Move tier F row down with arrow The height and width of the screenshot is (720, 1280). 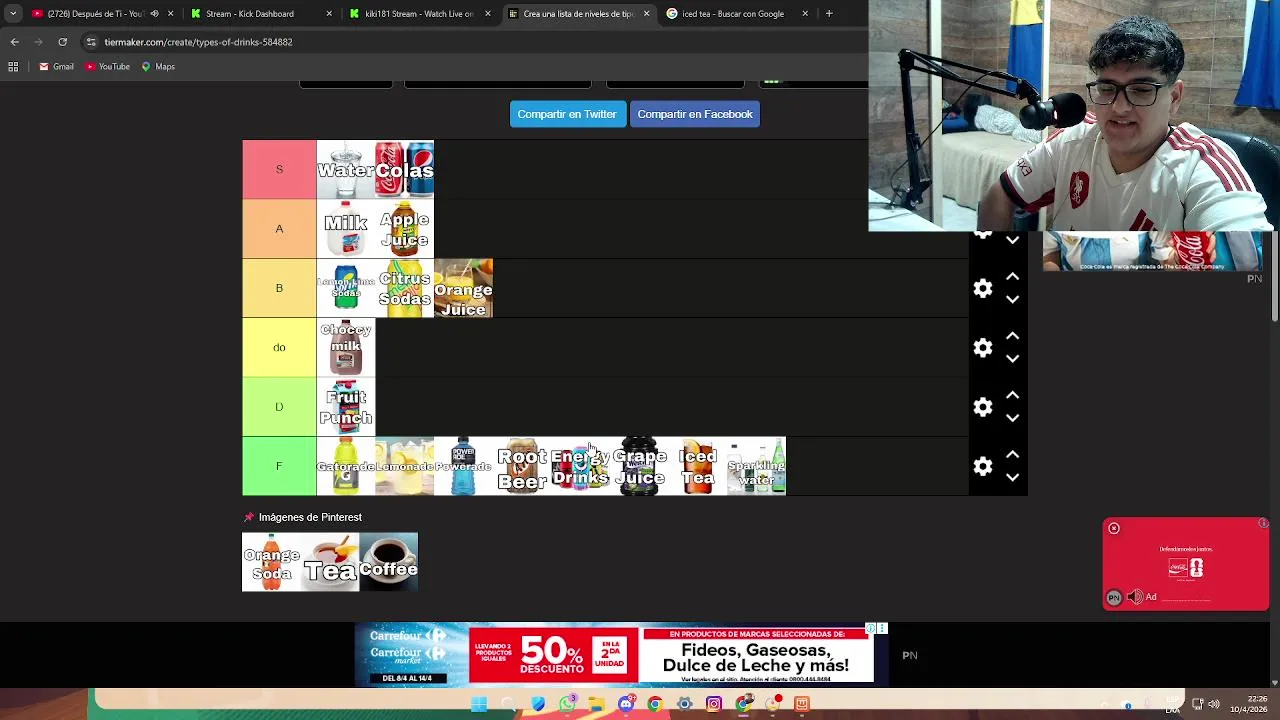(x=1012, y=477)
